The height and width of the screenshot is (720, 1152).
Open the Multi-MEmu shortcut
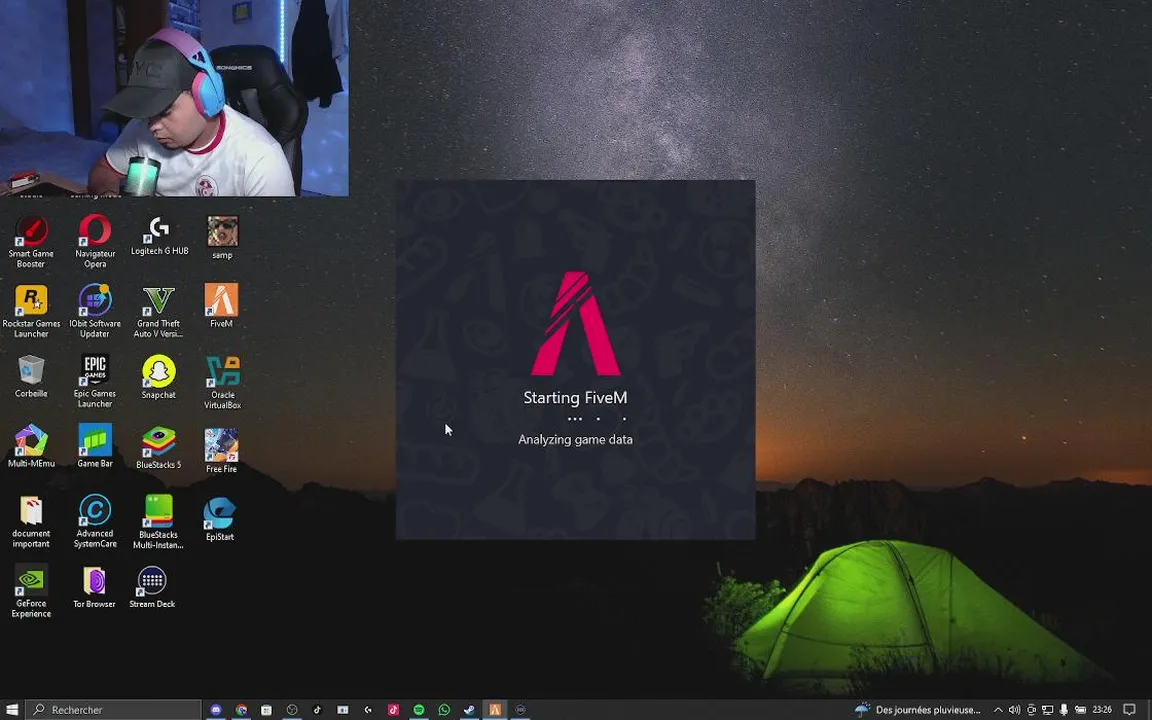pos(31,446)
